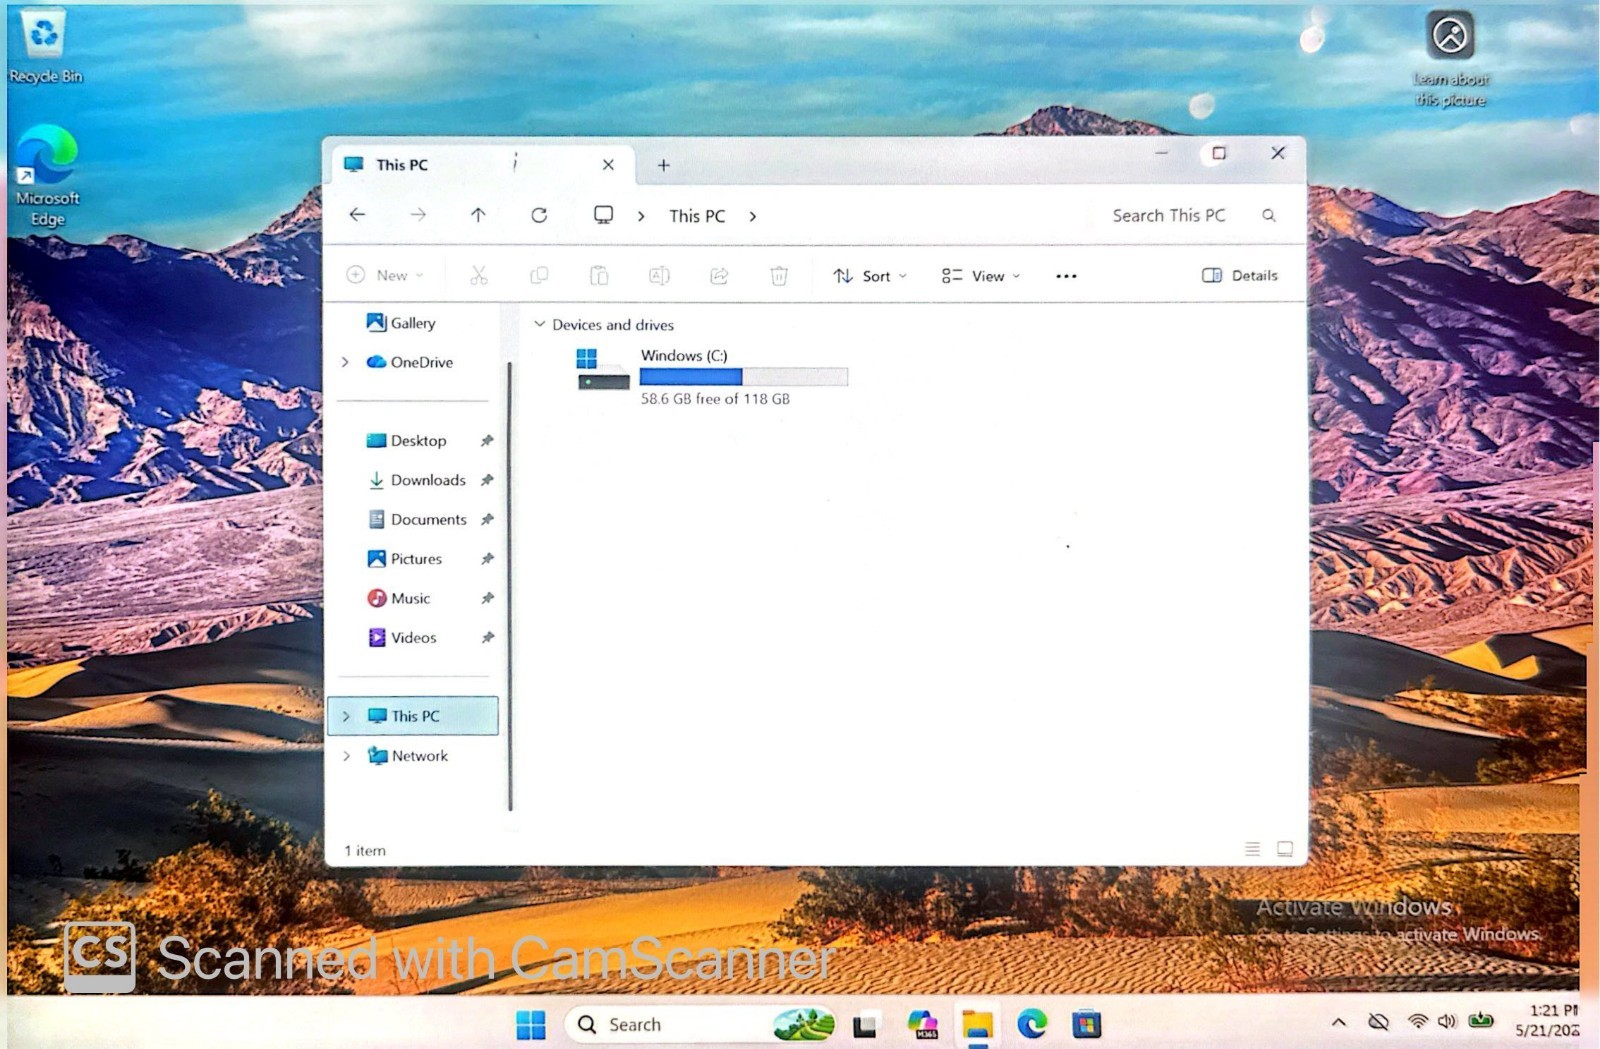Toggle the Details pane
The height and width of the screenshot is (1049, 1600).
tap(1240, 275)
